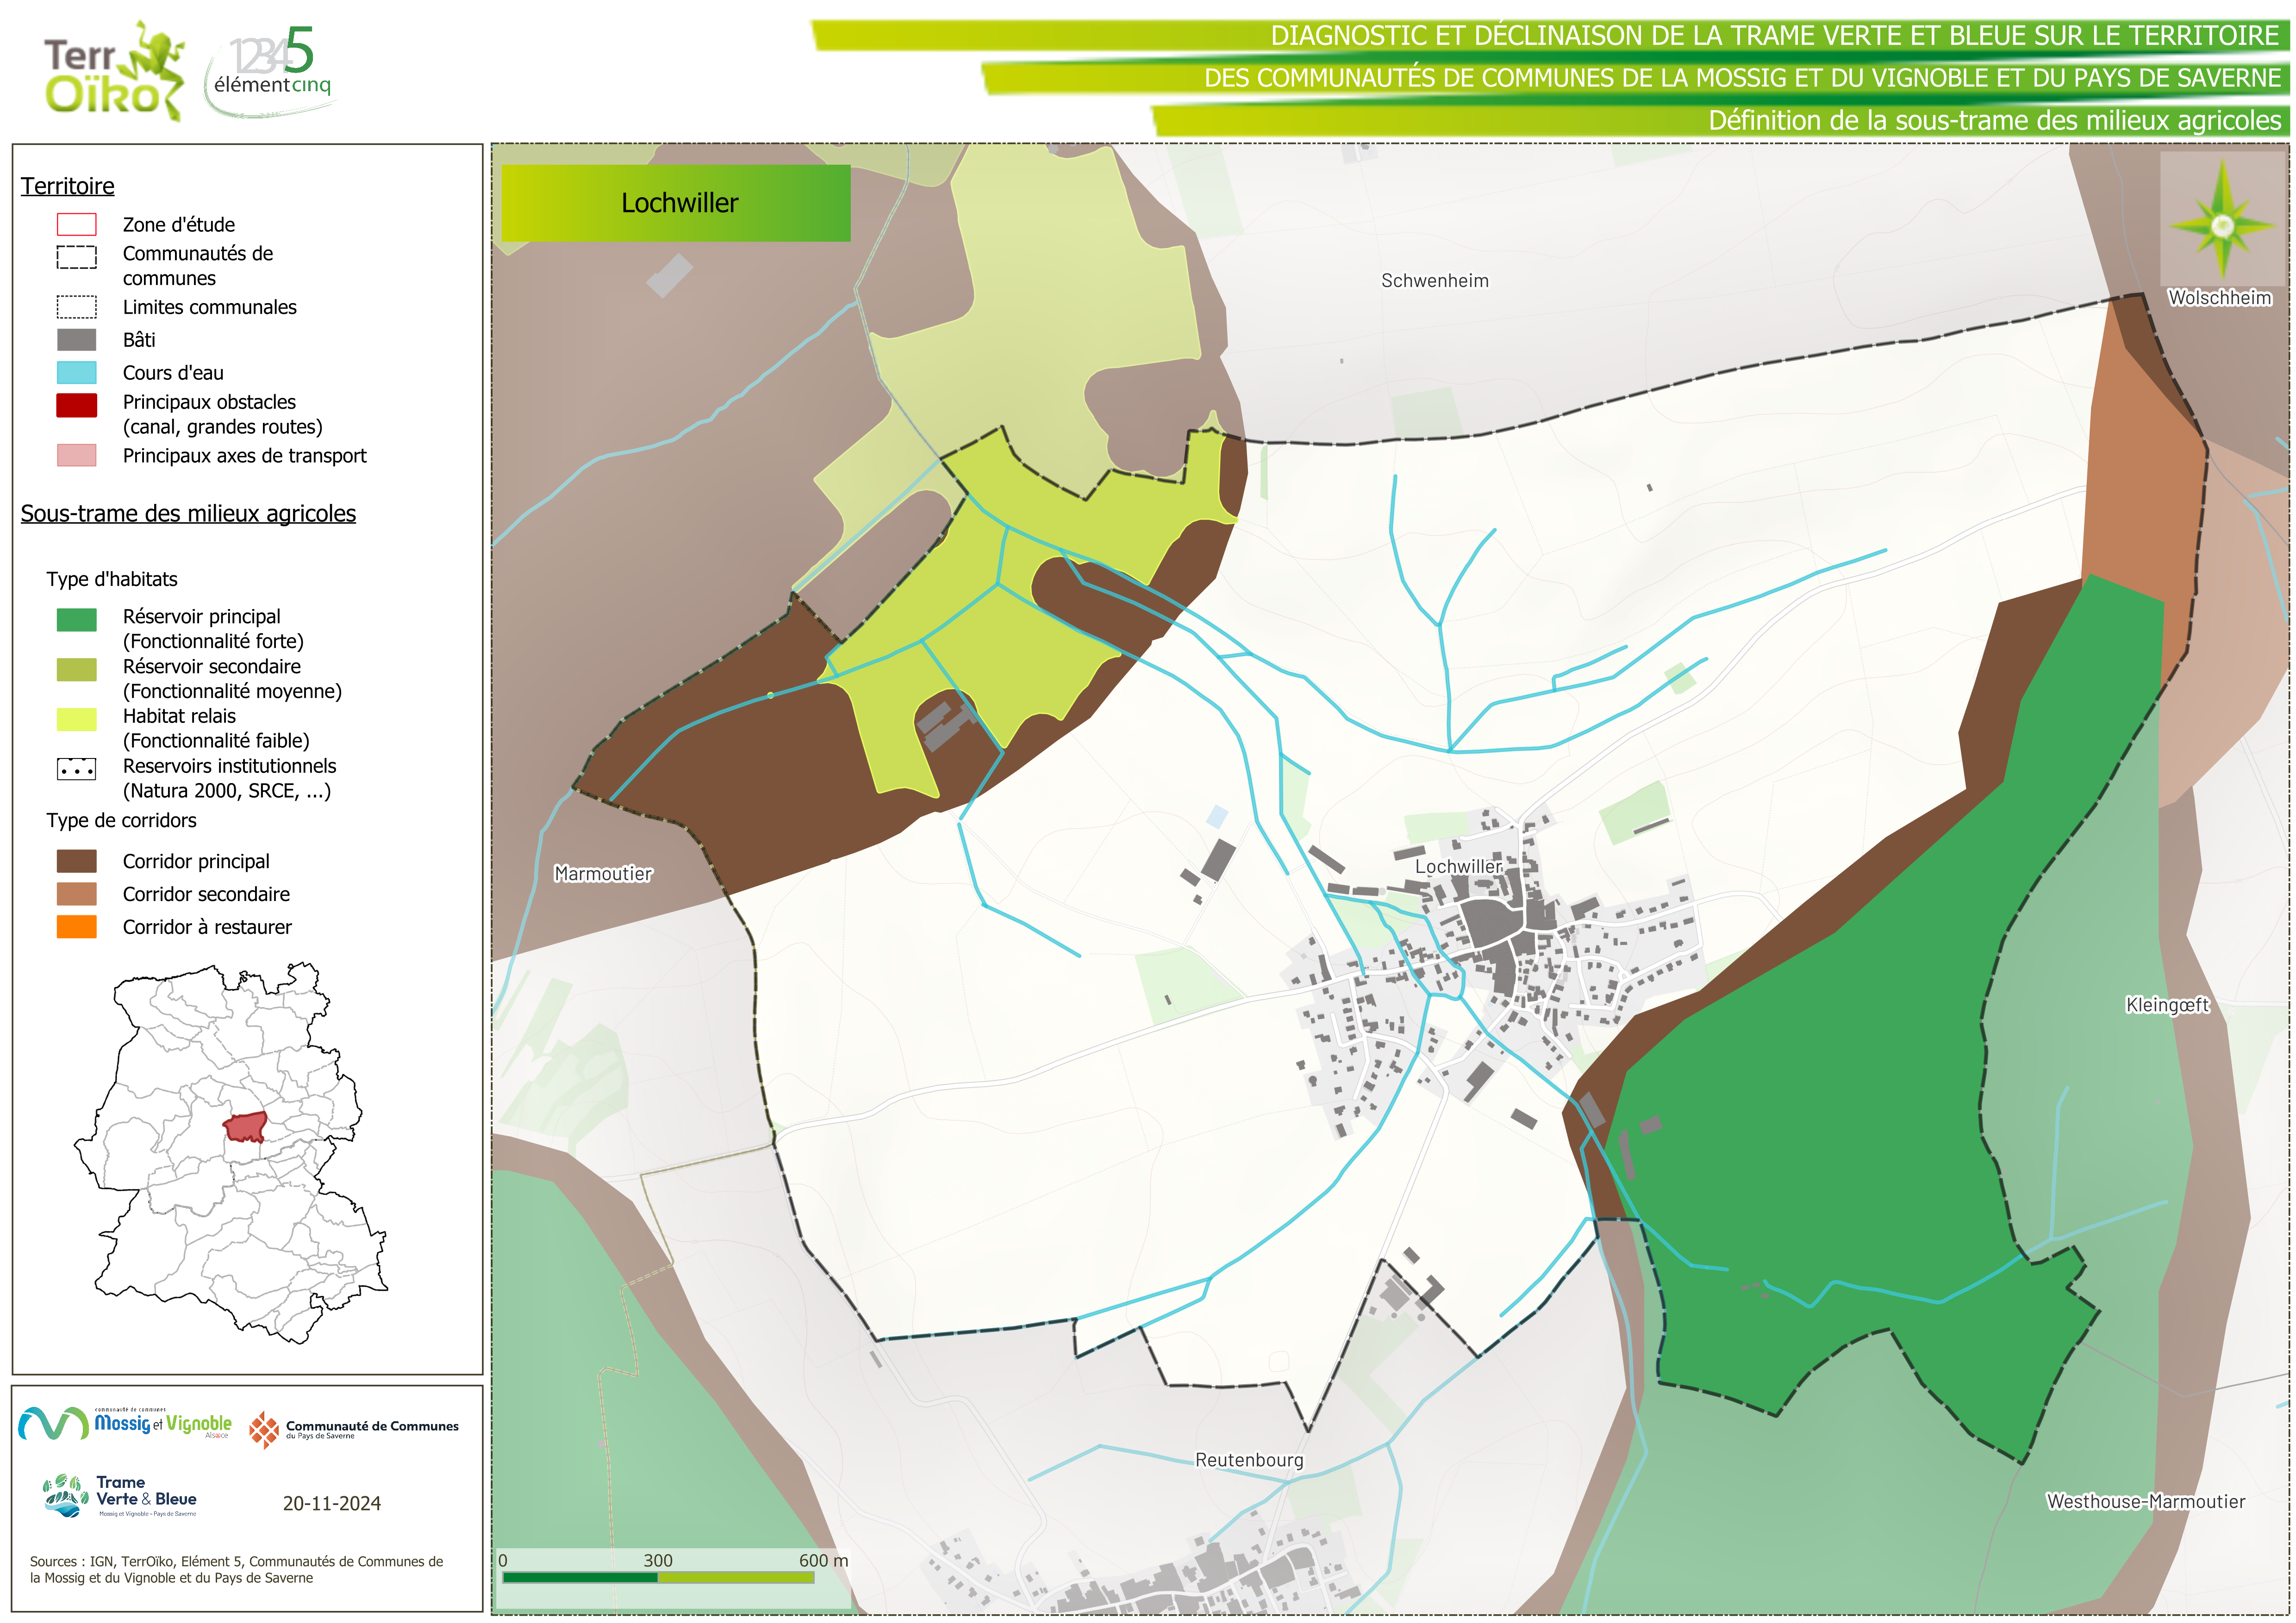Click the Réservoir principal green swatch
The width and height of the screenshot is (2296, 1623).
[x=76, y=620]
